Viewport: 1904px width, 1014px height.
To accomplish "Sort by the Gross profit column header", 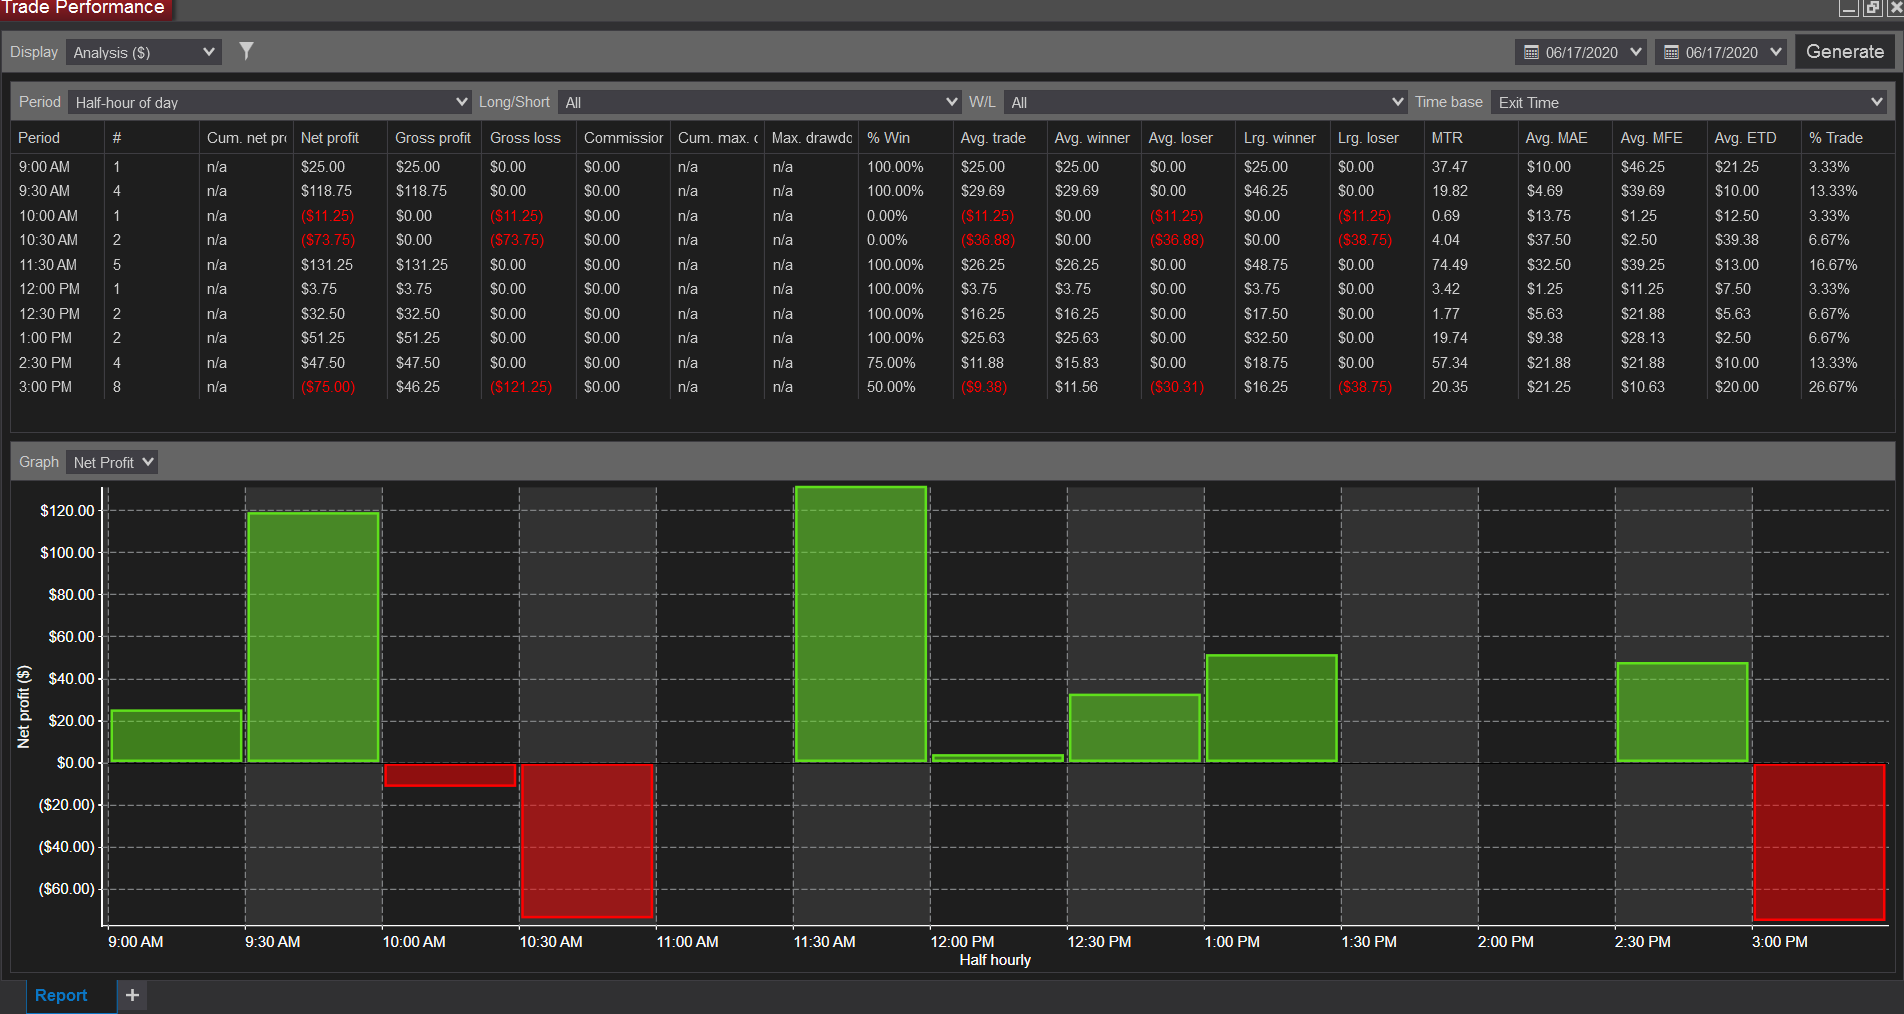I will [433, 138].
